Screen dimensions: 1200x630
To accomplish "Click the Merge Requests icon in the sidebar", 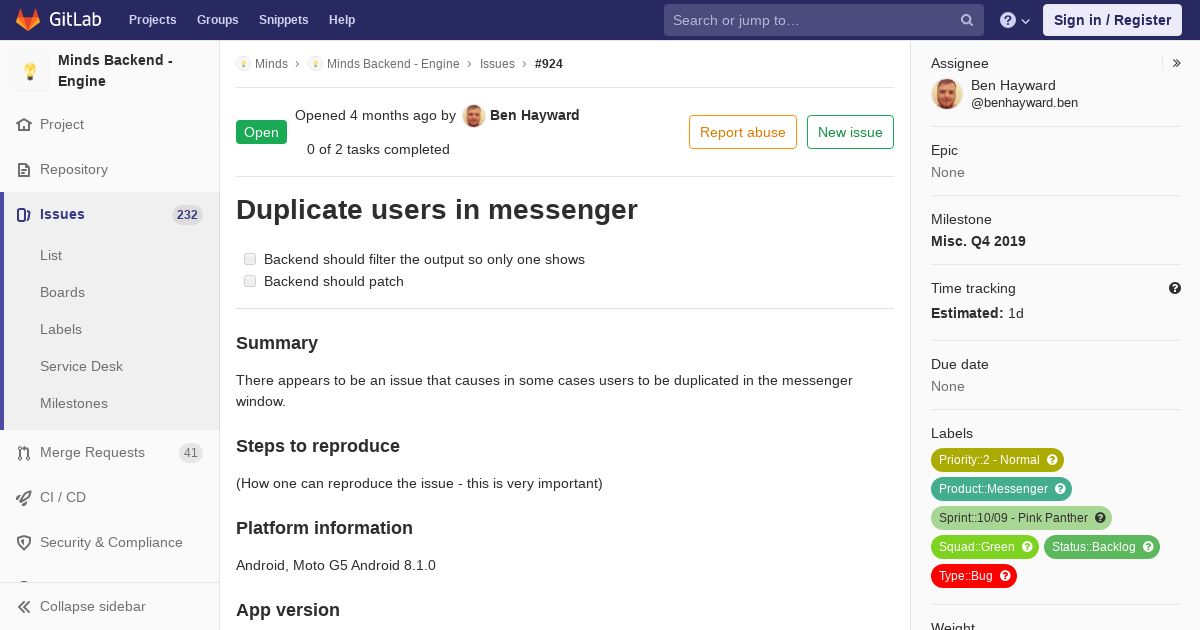I will point(24,453).
